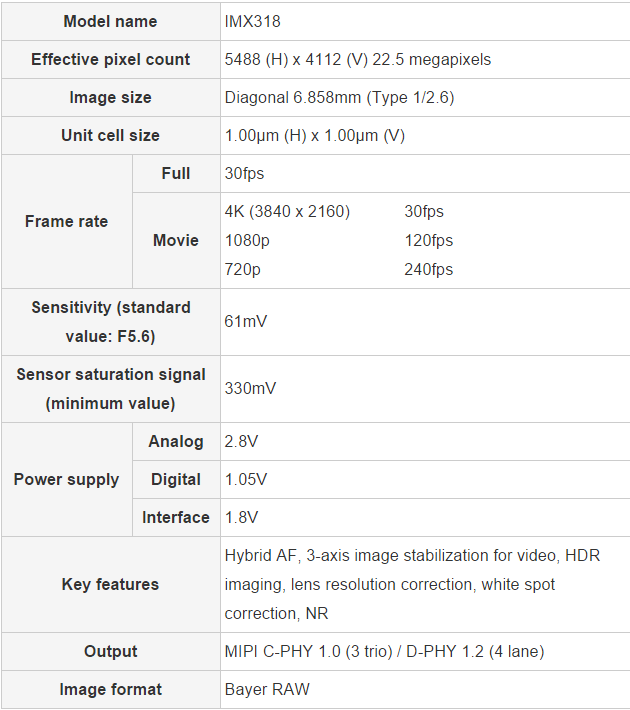This screenshot has height=710, width=630.
Task: Click the 330mV saturation value
Action: [250, 388]
